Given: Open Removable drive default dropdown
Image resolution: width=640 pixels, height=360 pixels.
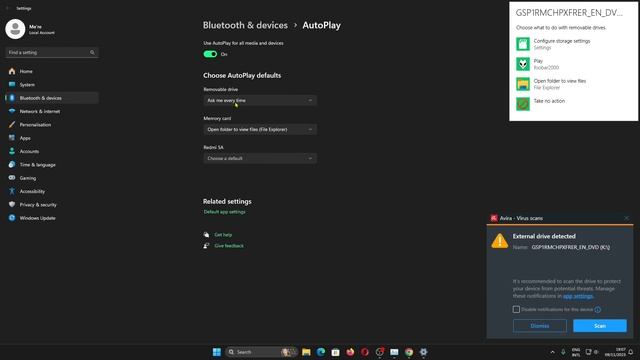Looking at the screenshot, I should pos(260,100).
